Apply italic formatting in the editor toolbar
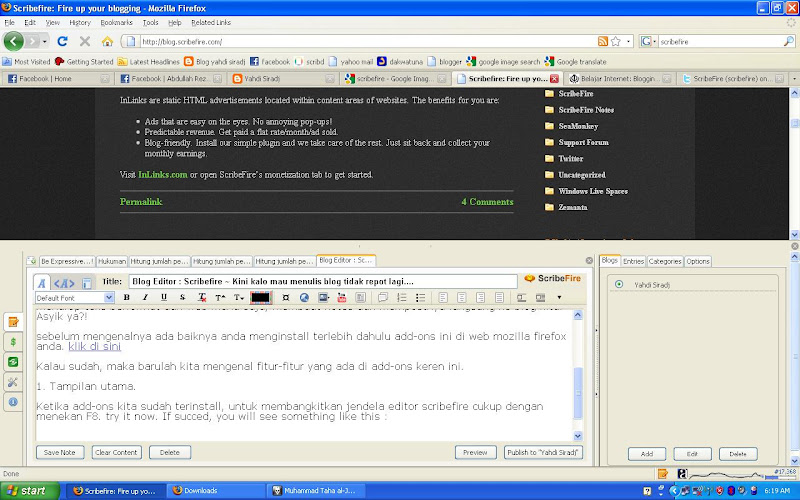The image size is (800, 500). point(145,297)
